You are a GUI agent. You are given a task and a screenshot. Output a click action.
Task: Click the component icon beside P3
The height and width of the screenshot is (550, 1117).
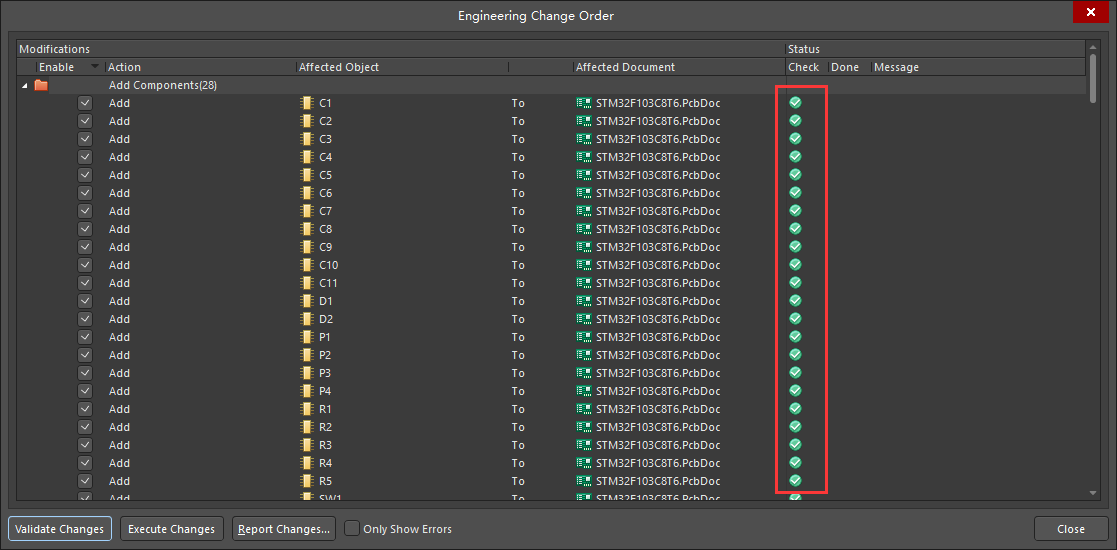(x=307, y=373)
